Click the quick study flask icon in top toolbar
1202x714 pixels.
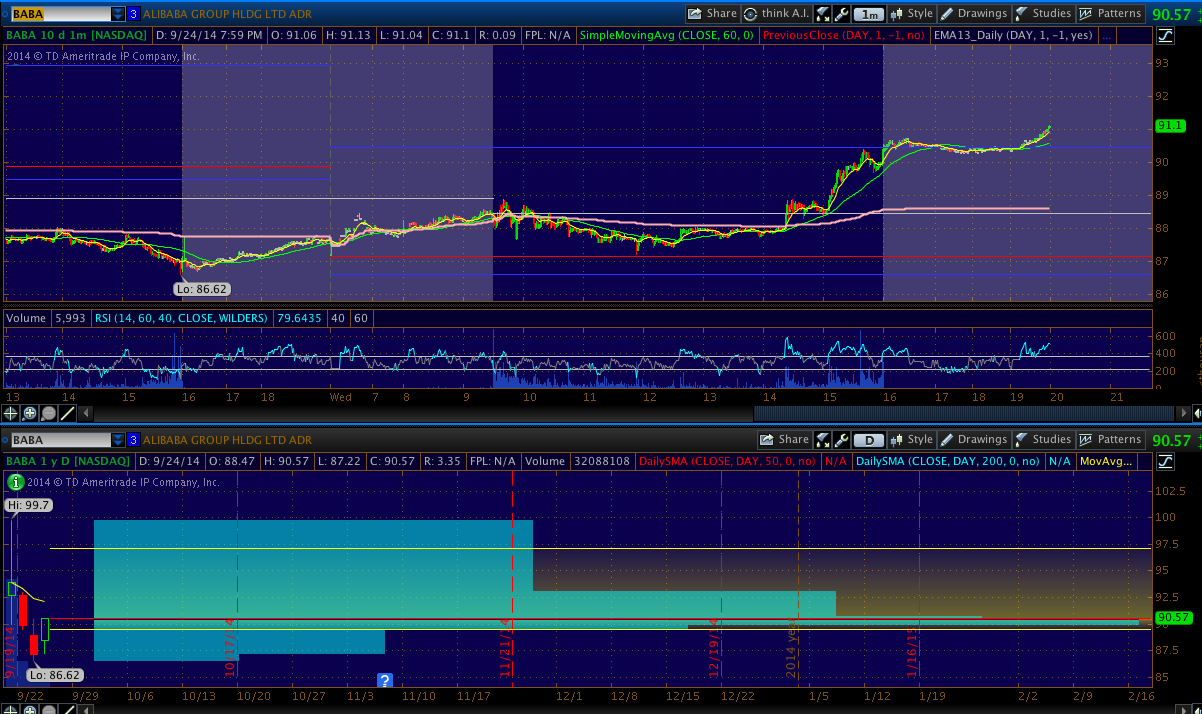pyautogui.click(x=822, y=14)
